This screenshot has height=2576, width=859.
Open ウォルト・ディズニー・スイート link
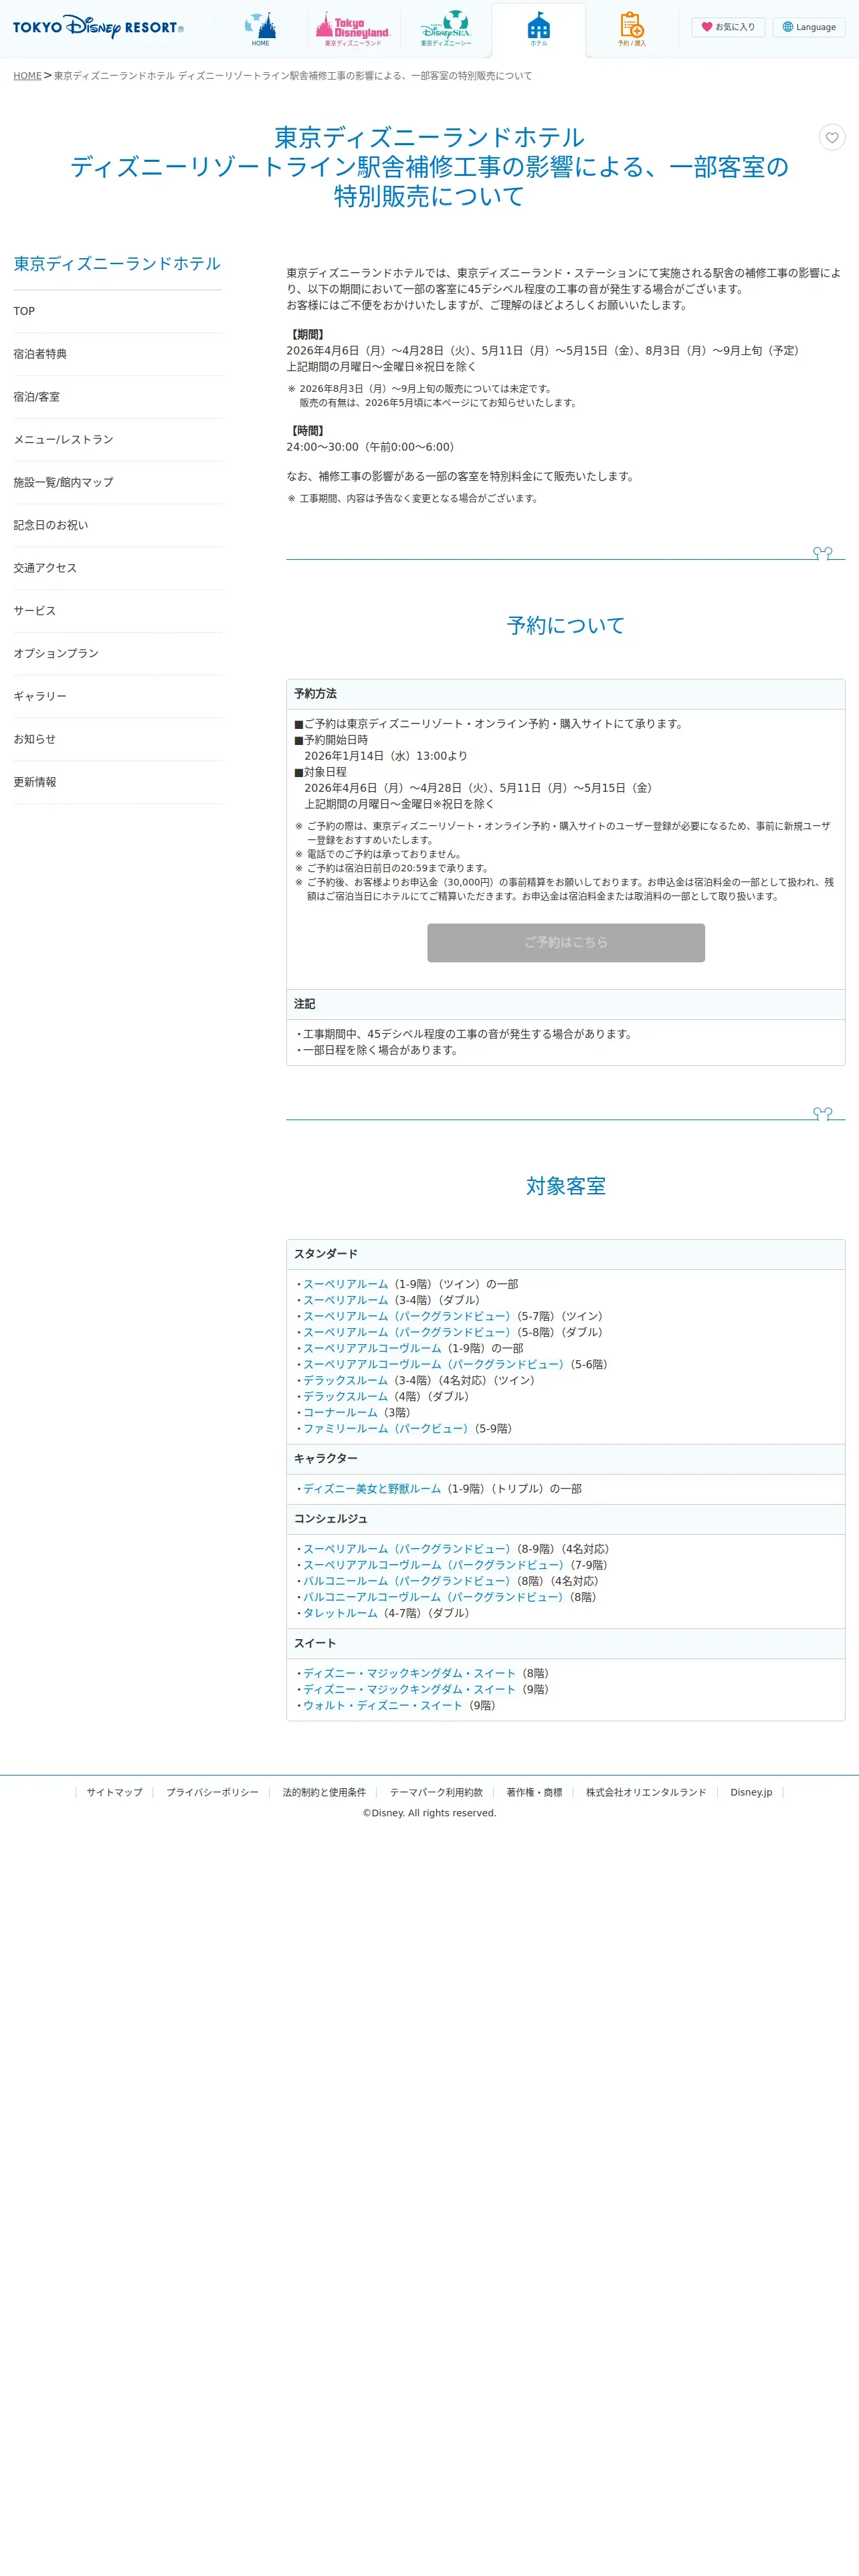[x=382, y=1705]
